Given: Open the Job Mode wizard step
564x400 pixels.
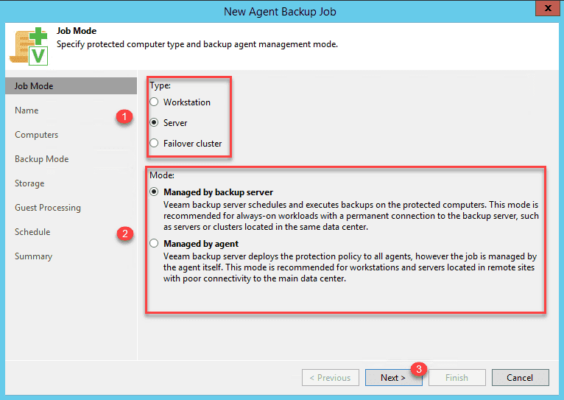Looking at the screenshot, I should (71, 86).
